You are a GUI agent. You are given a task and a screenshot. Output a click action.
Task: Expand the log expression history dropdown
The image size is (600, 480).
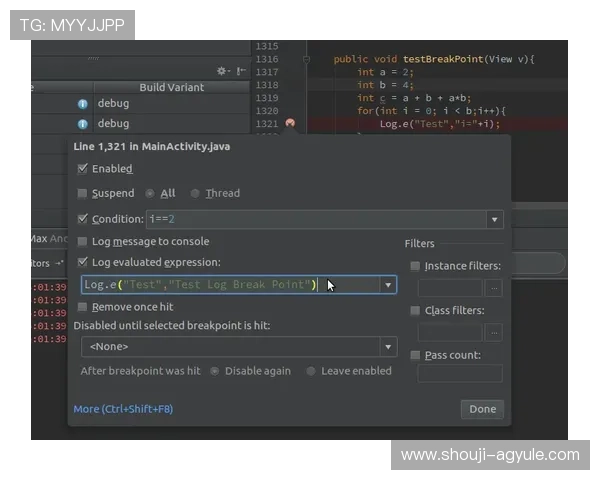[388, 285]
